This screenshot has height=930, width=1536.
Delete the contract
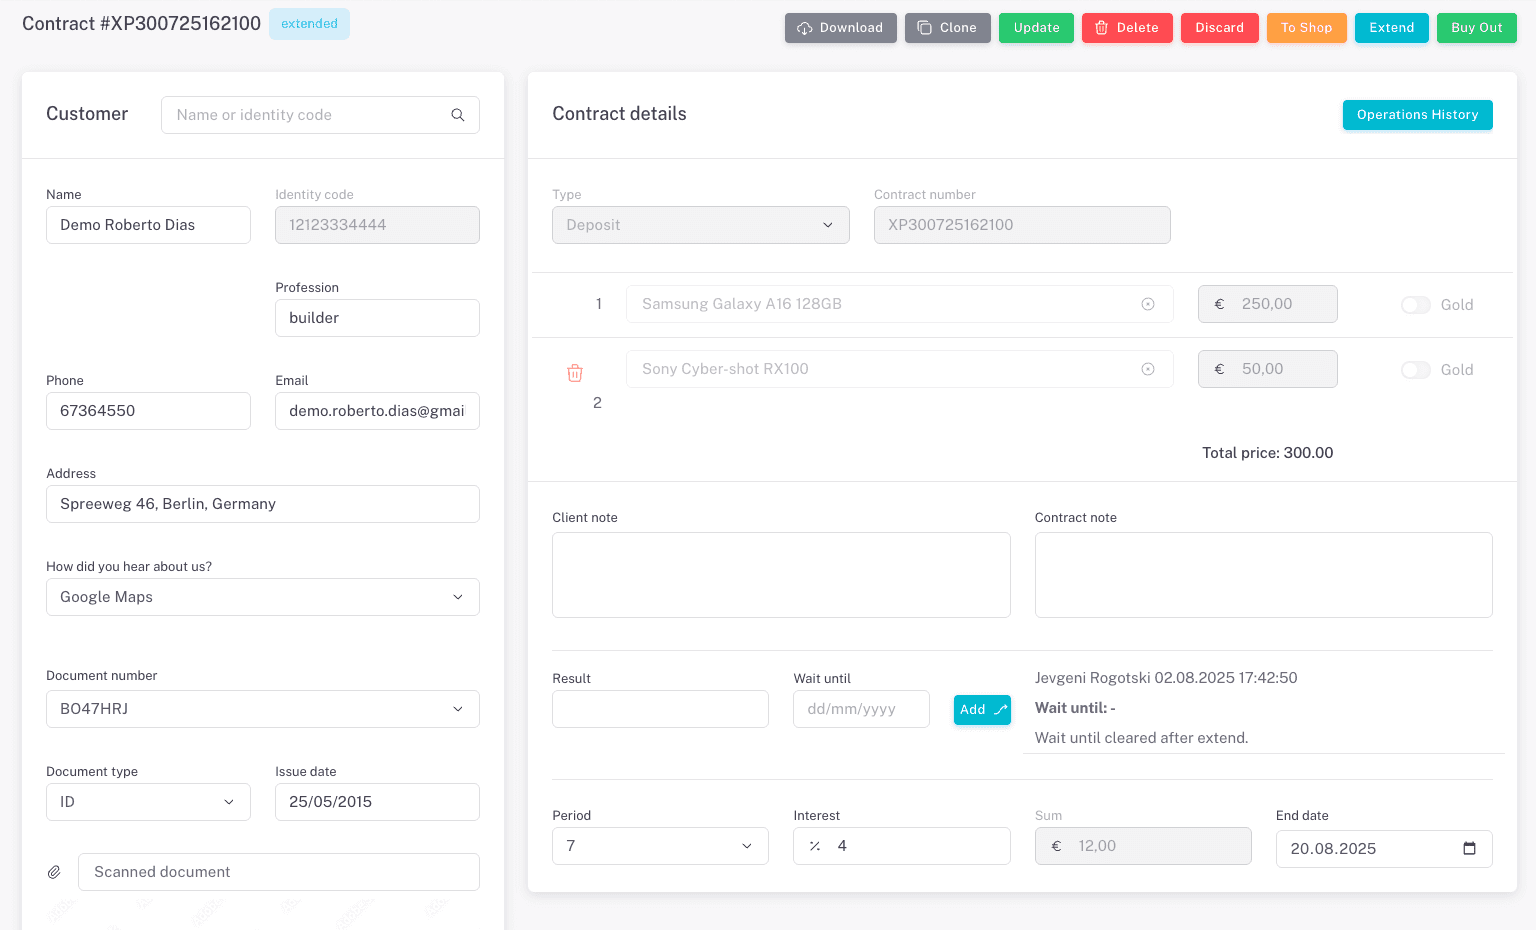click(1127, 28)
